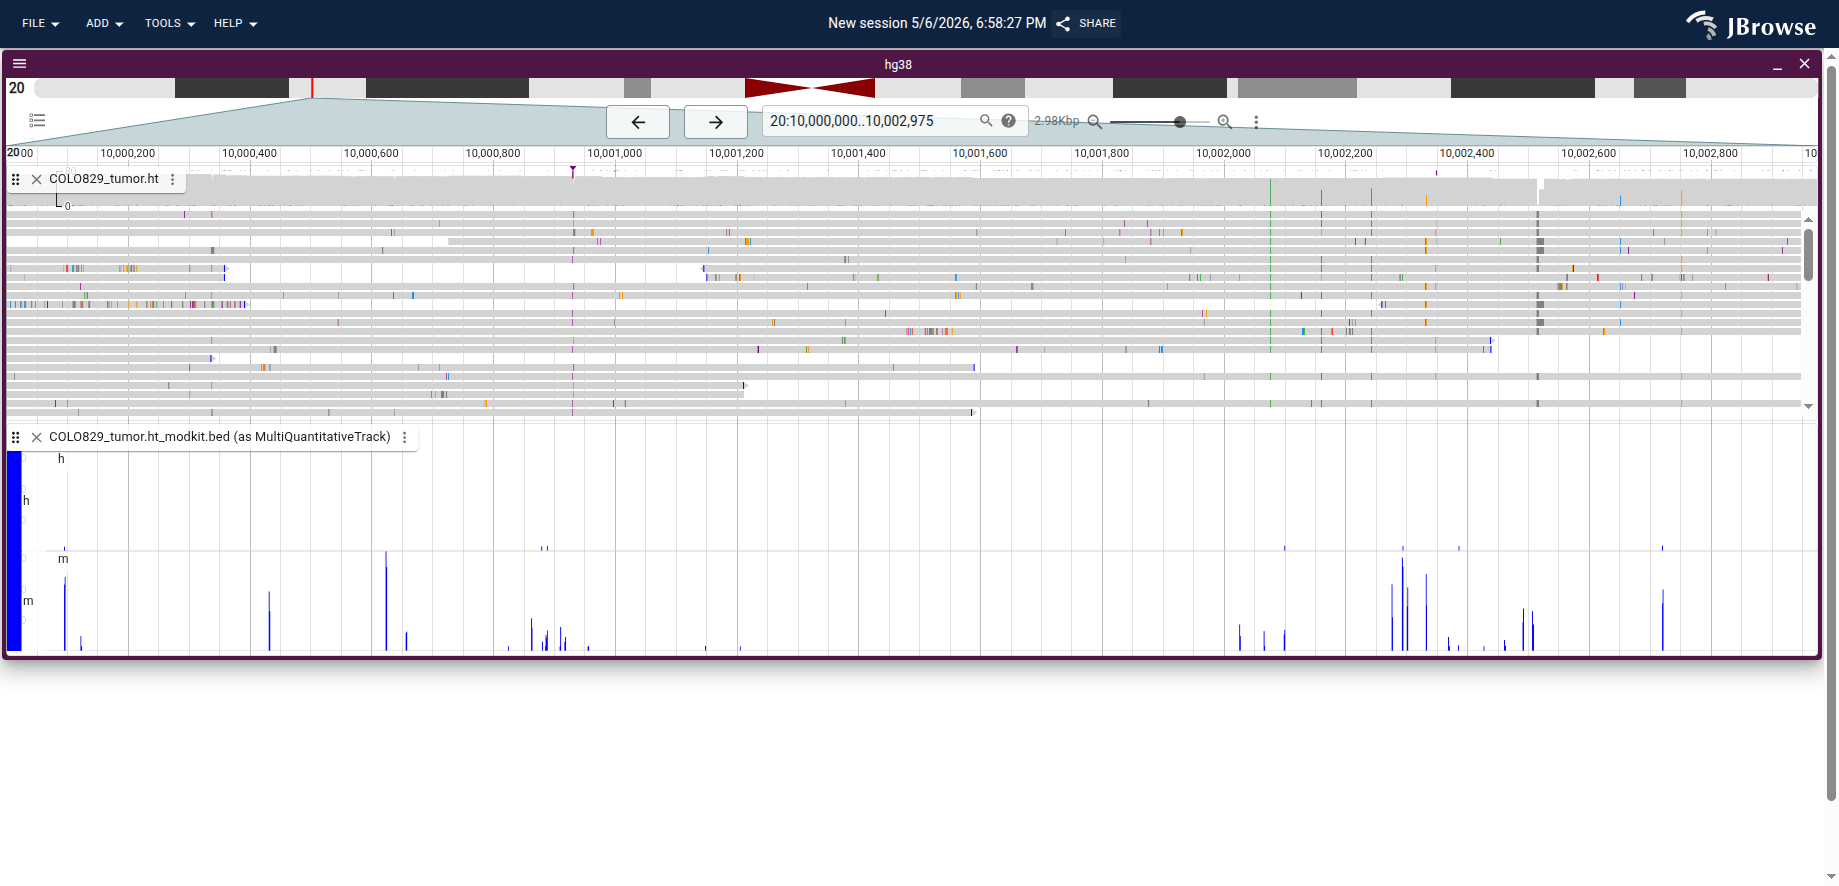Click ruler label 10,001,000
Viewport: 1839px width, 886px height.
(614, 153)
